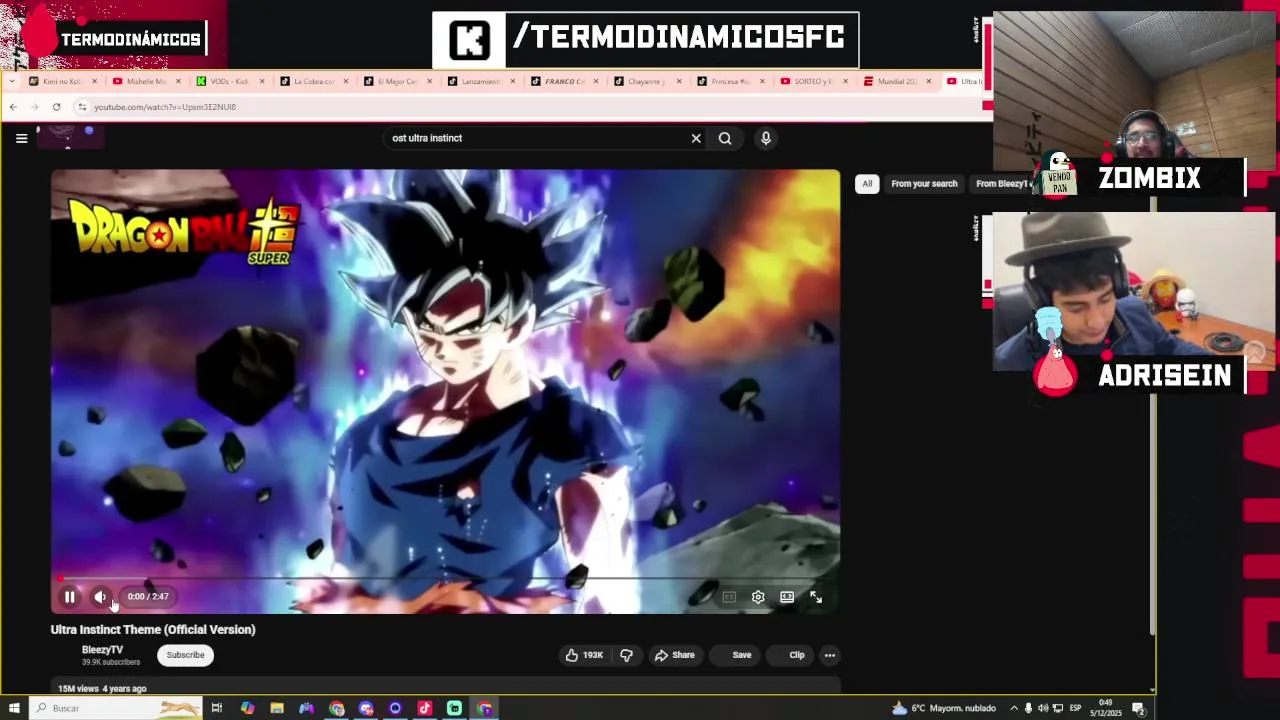The height and width of the screenshot is (720, 1280).
Task: Start voice search with microphone icon
Action: pyautogui.click(x=766, y=138)
